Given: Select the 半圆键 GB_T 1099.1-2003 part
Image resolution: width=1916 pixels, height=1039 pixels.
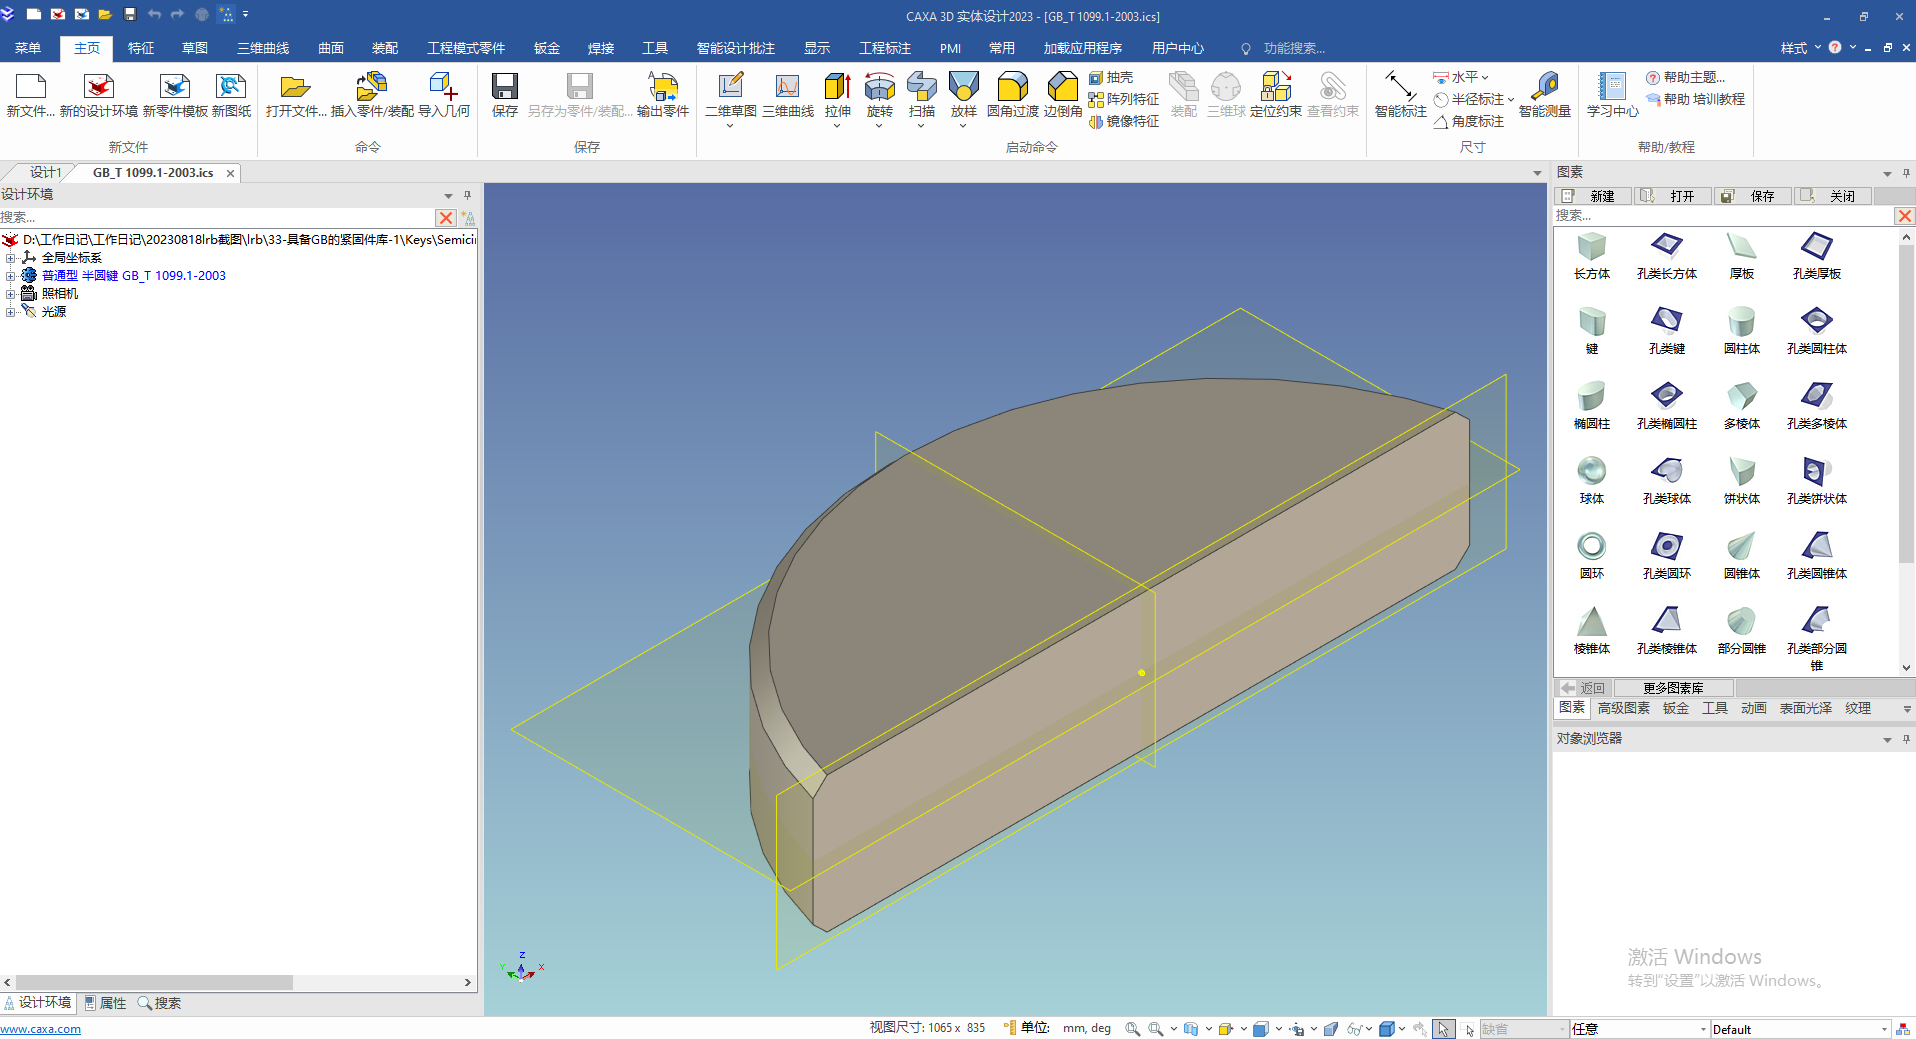Looking at the screenshot, I should (134, 276).
